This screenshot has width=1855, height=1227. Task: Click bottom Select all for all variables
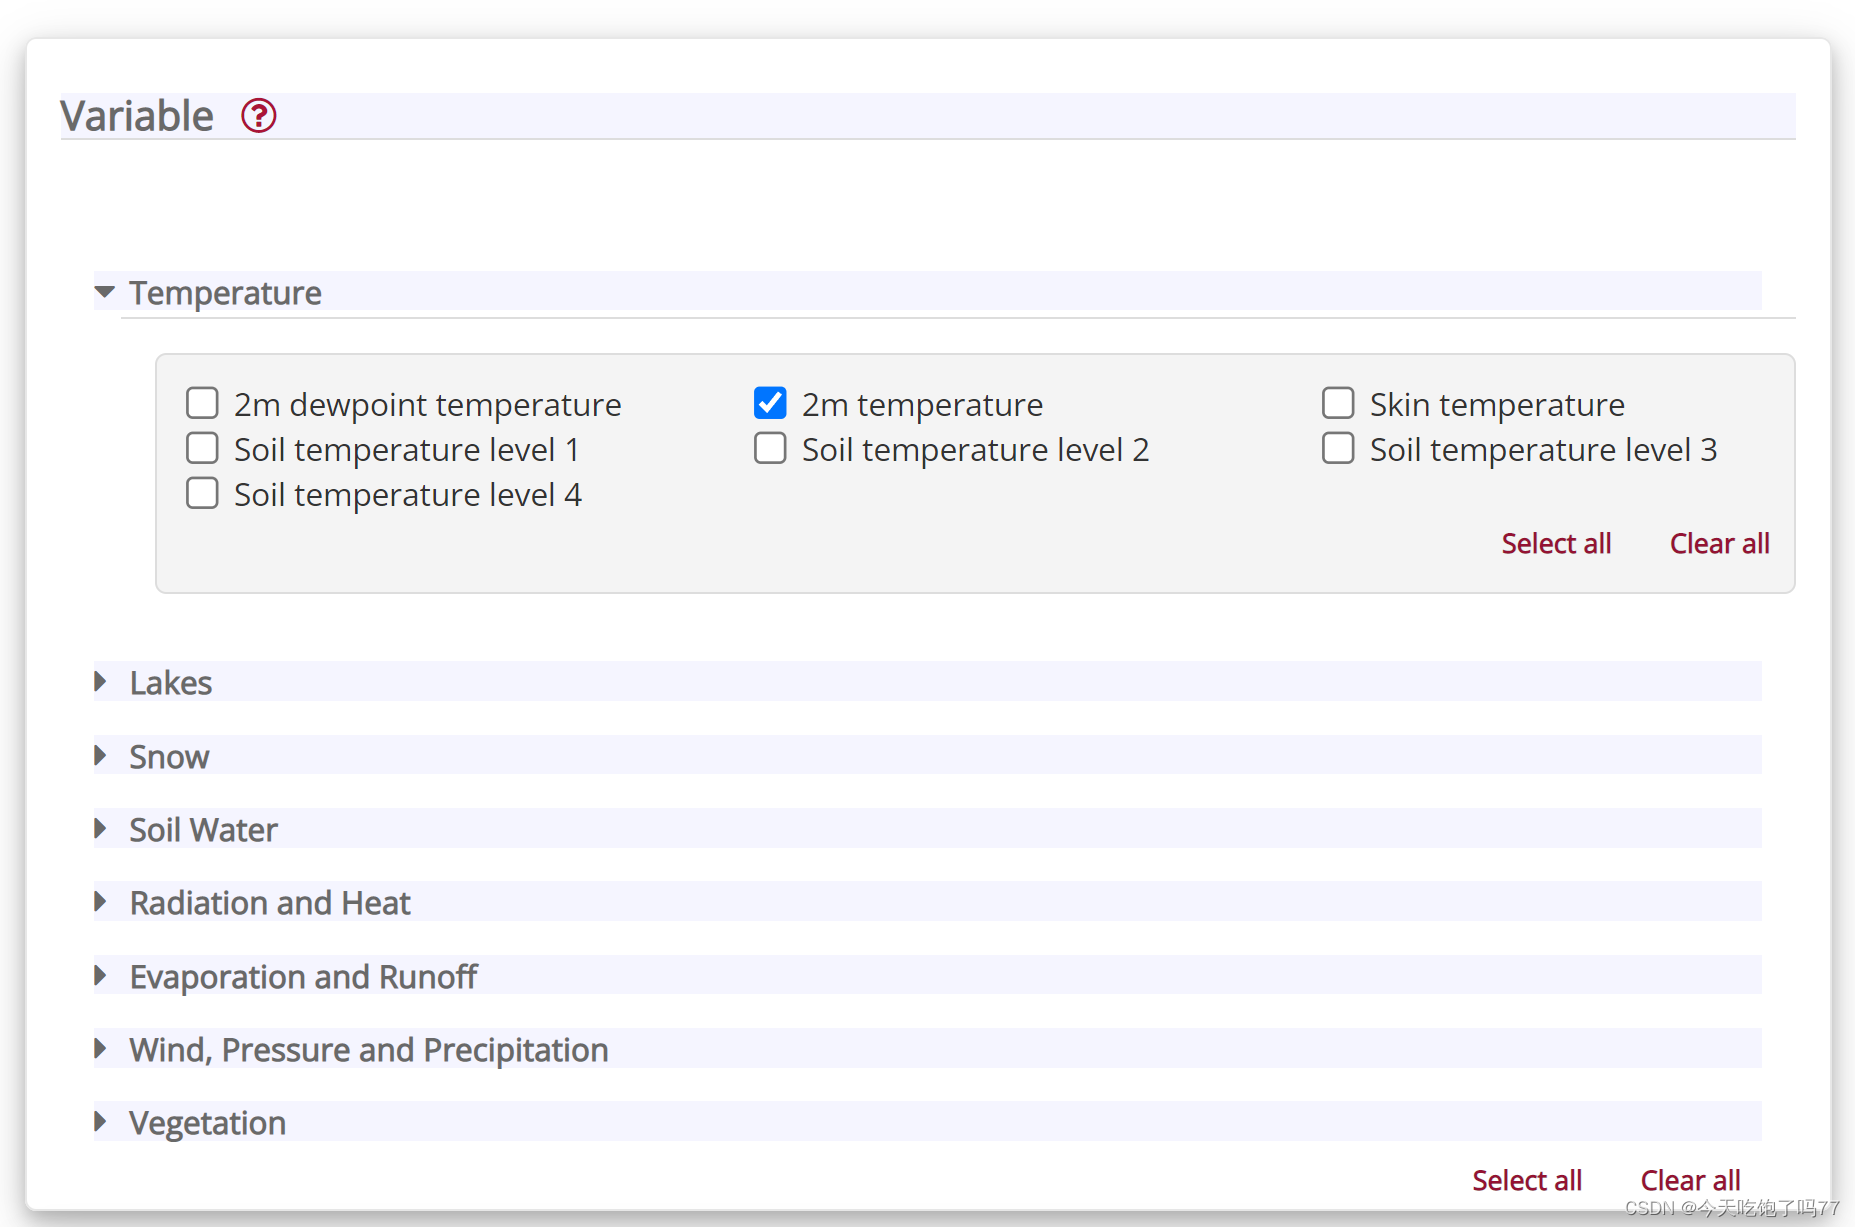[x=1527, y=1180]
